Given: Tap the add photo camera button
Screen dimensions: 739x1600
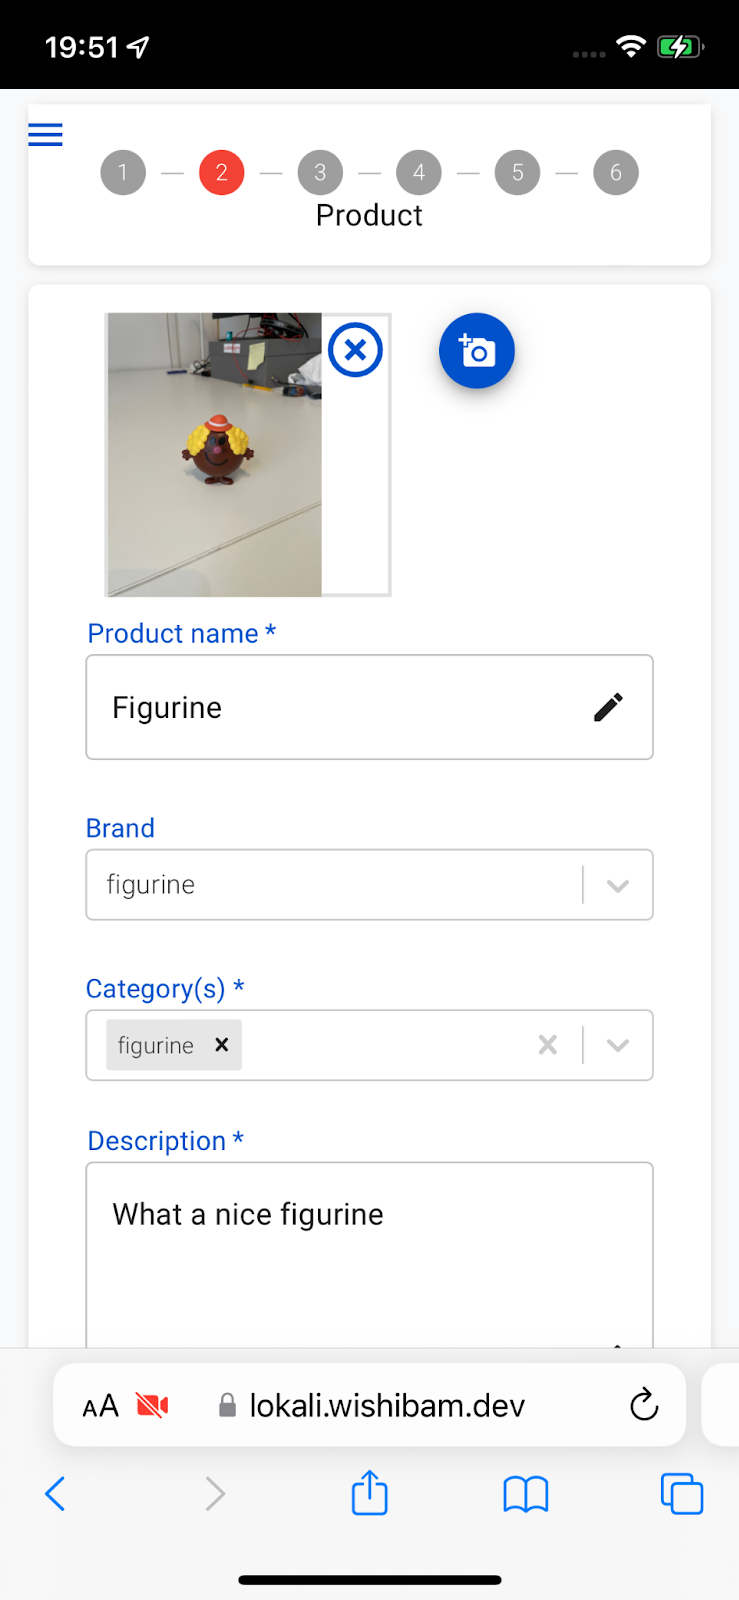Looking at the screenshot, I should [477, 351].
